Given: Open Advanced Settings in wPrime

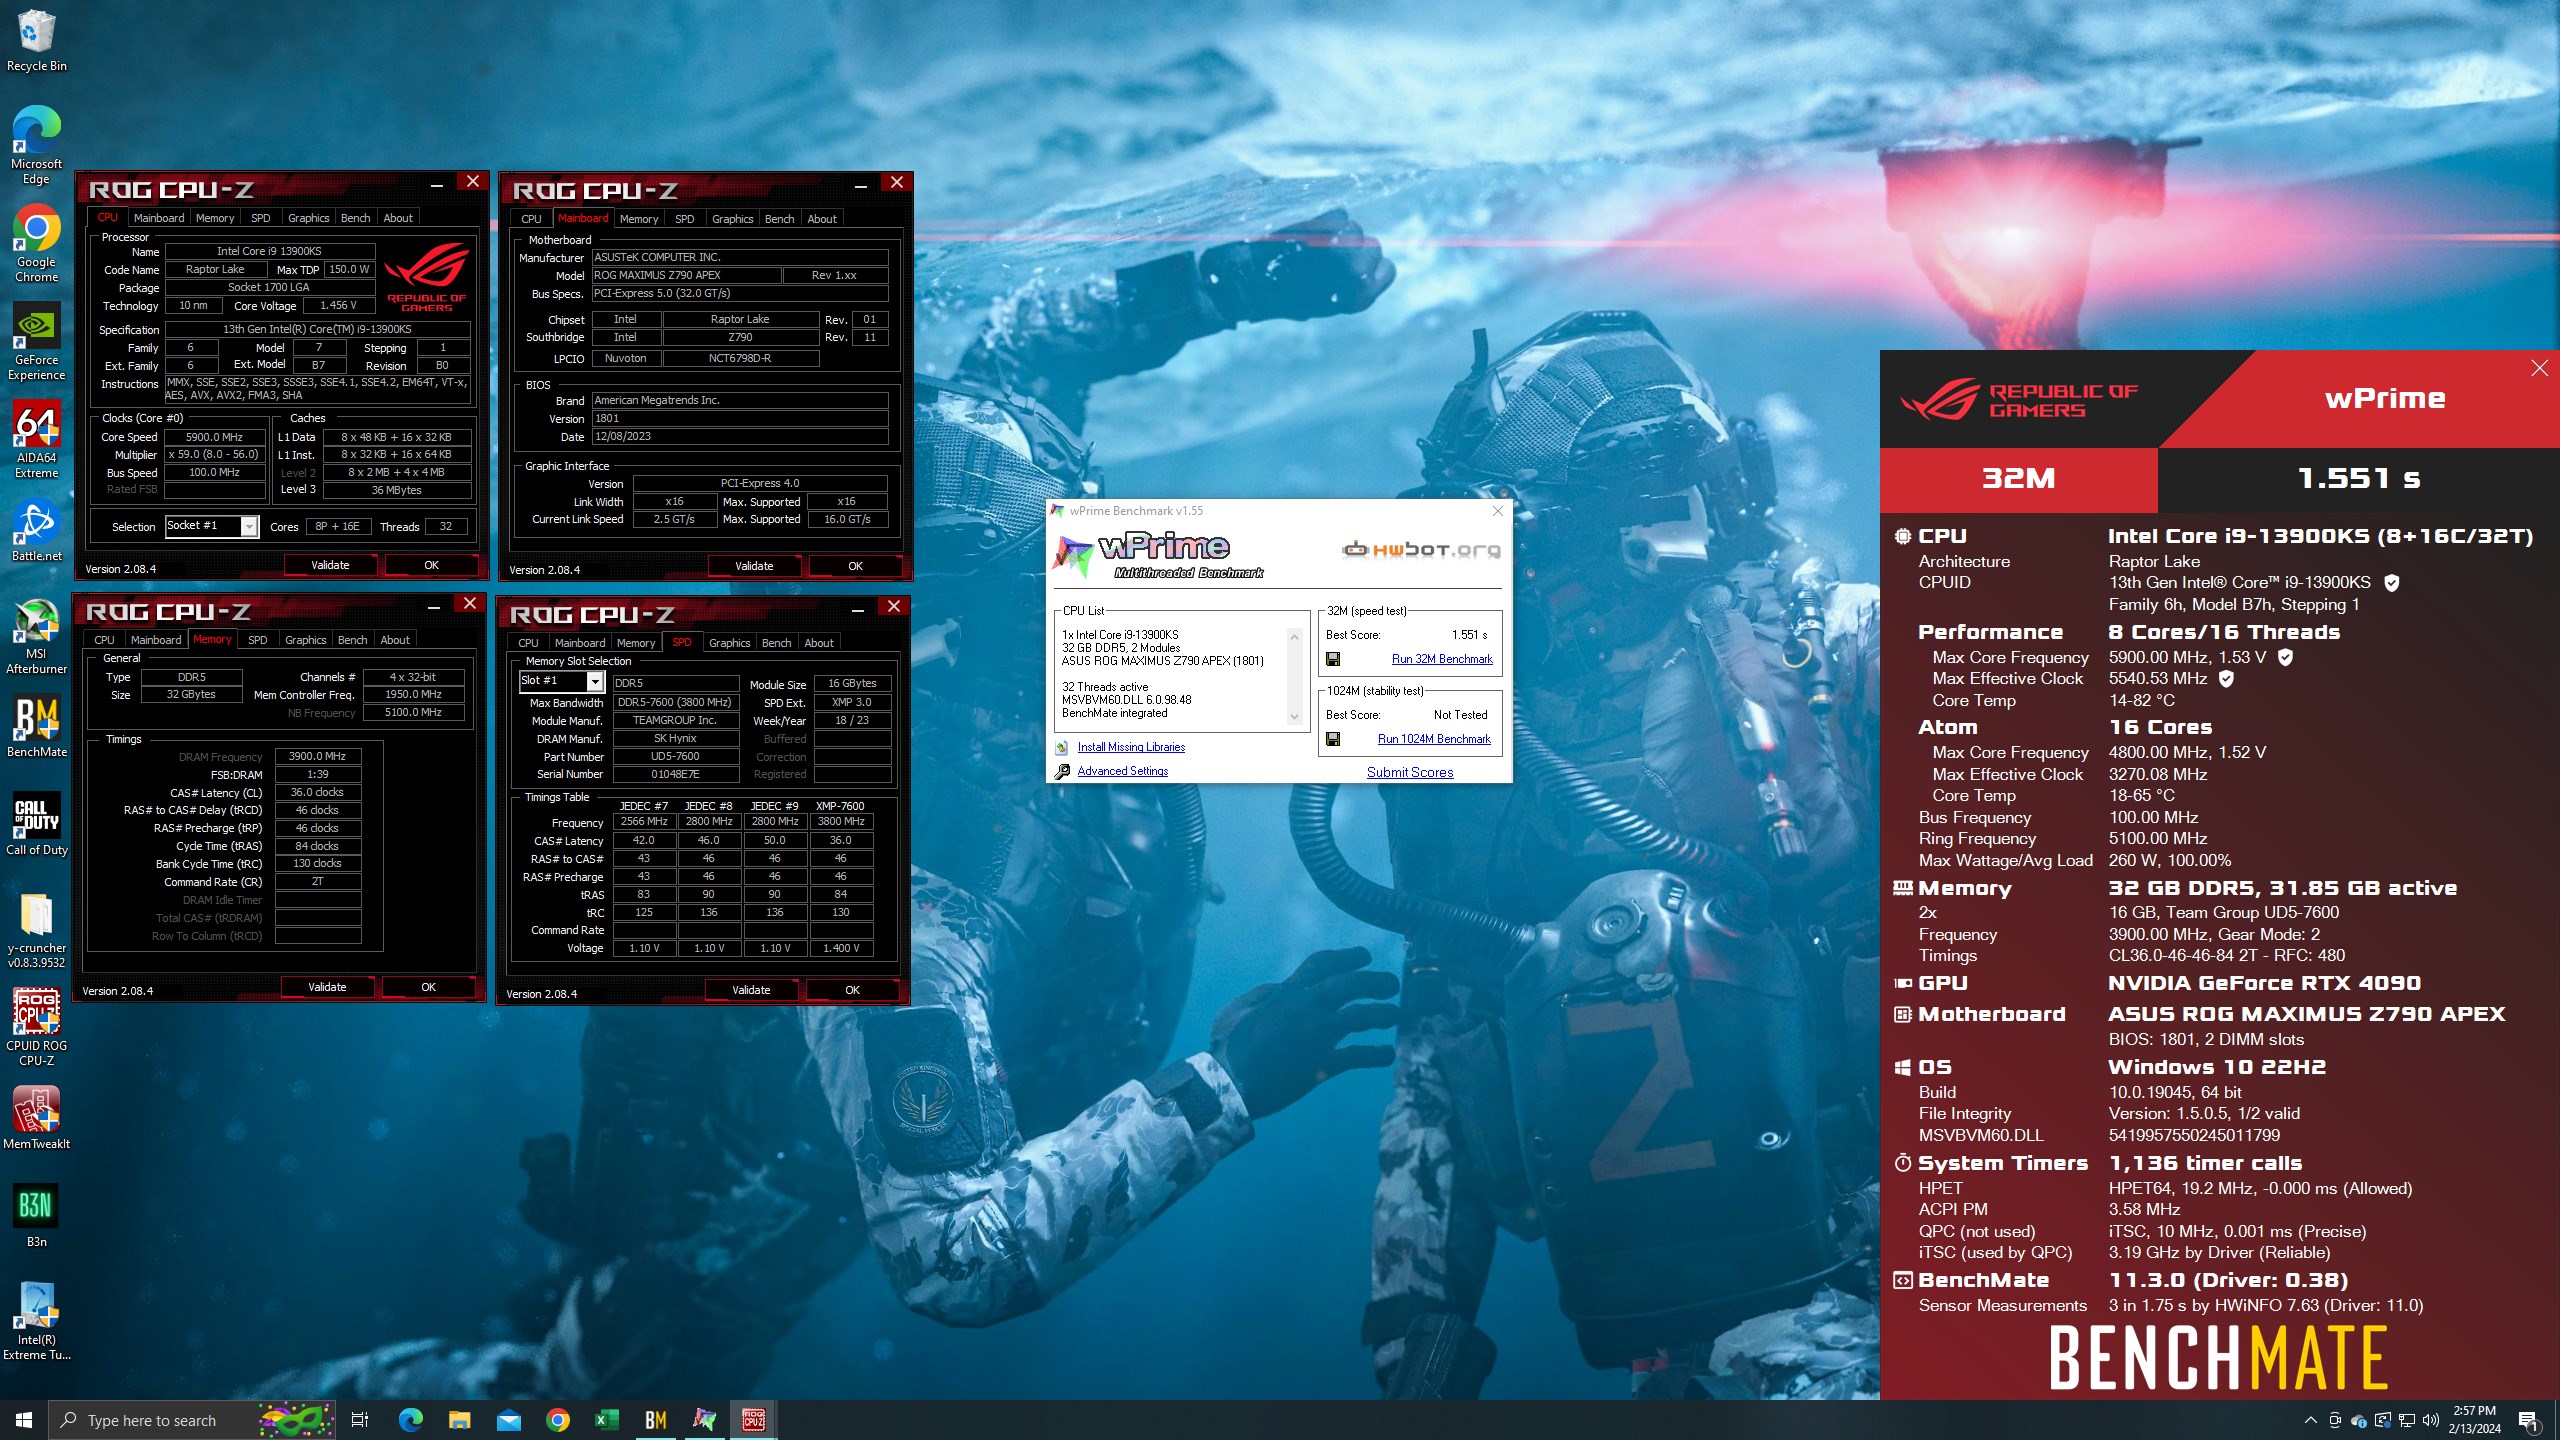Looking at the screenshot, I should (x=1122, y=771).
